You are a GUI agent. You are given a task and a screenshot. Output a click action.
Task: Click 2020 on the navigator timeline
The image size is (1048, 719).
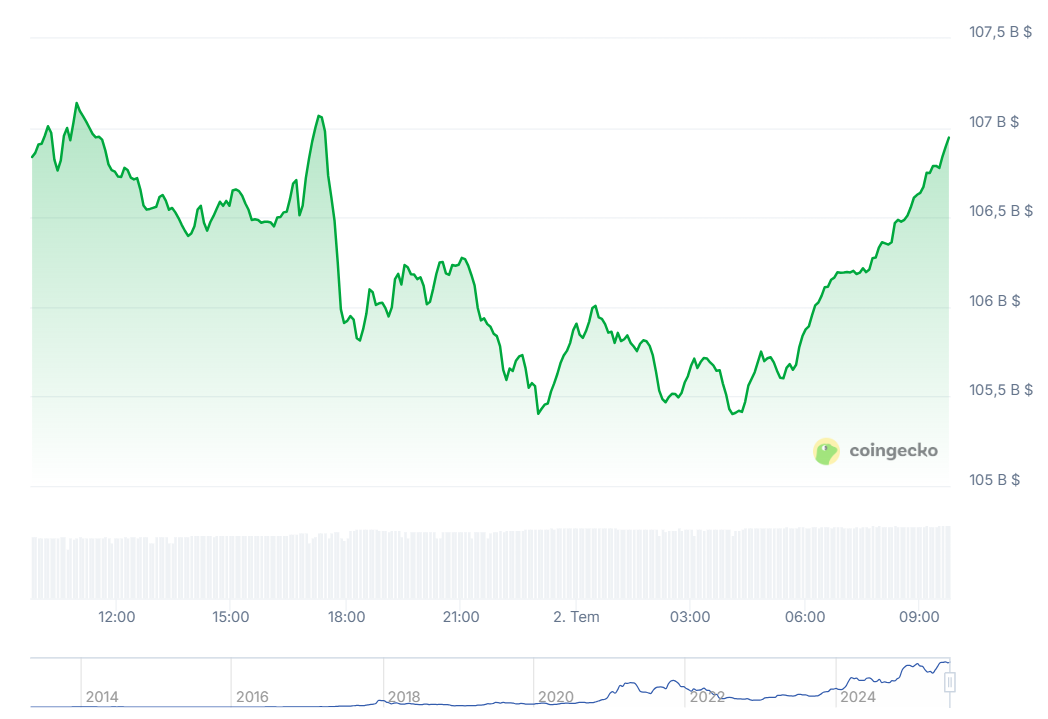point(555,697)
